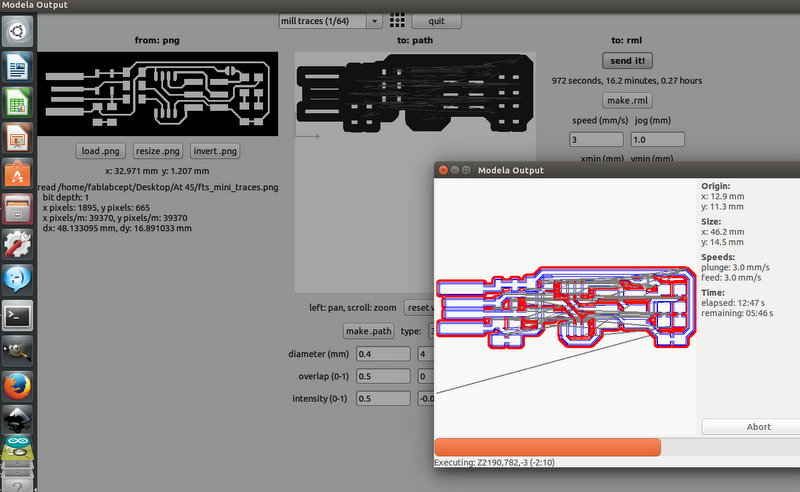This screenshot has width=800, height=492.
Task: Launch Firefox from the dock
Action: pyautogui.click(x=18, y=386)
